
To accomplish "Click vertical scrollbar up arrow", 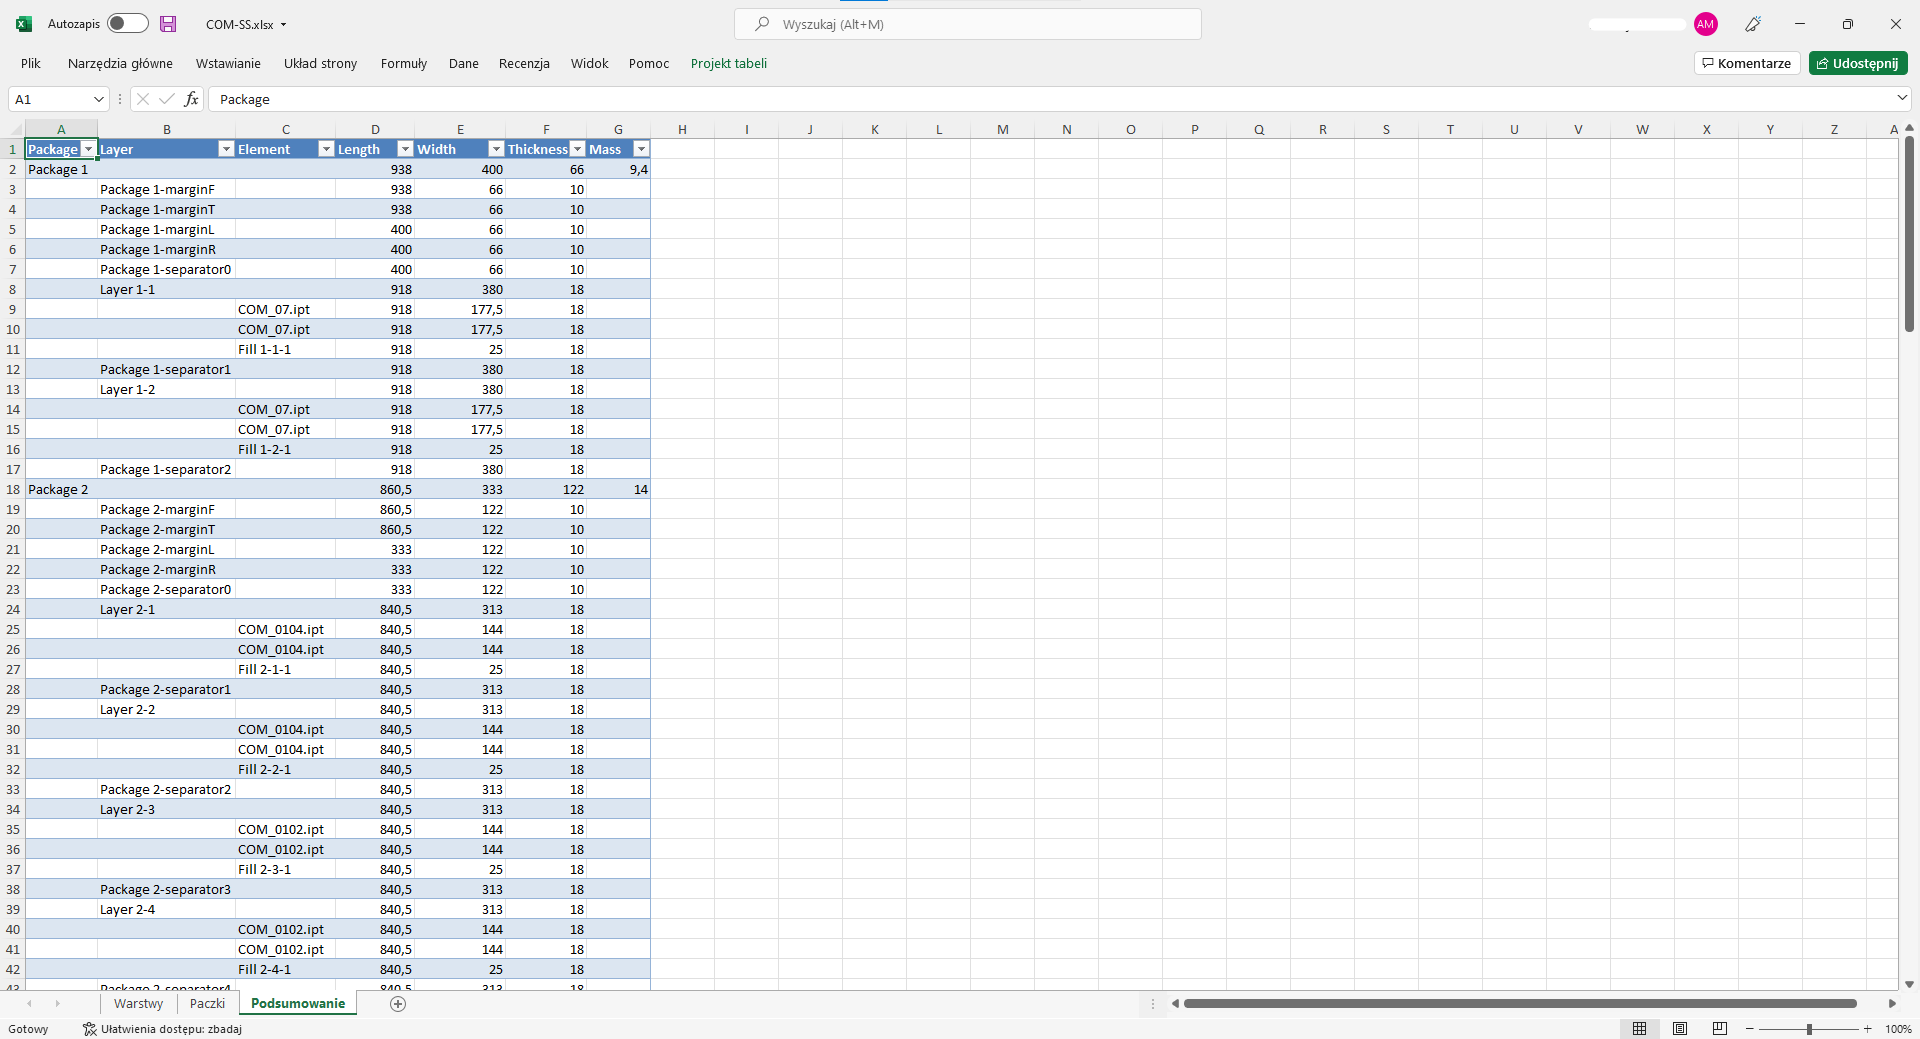I will click(1909, 128).
